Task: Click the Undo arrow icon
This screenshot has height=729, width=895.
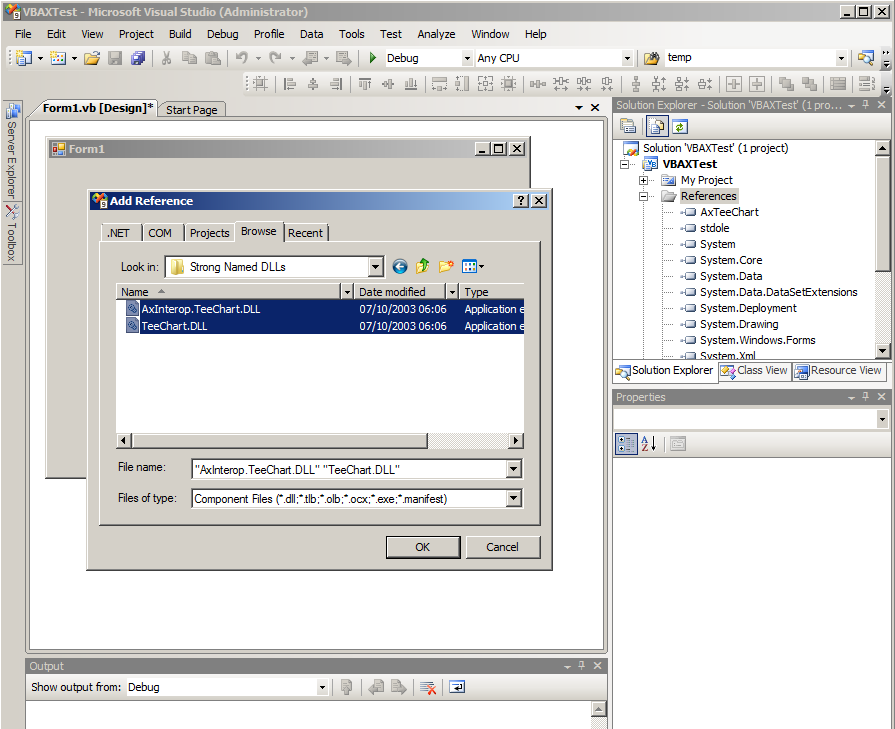Action: point(241,58)
